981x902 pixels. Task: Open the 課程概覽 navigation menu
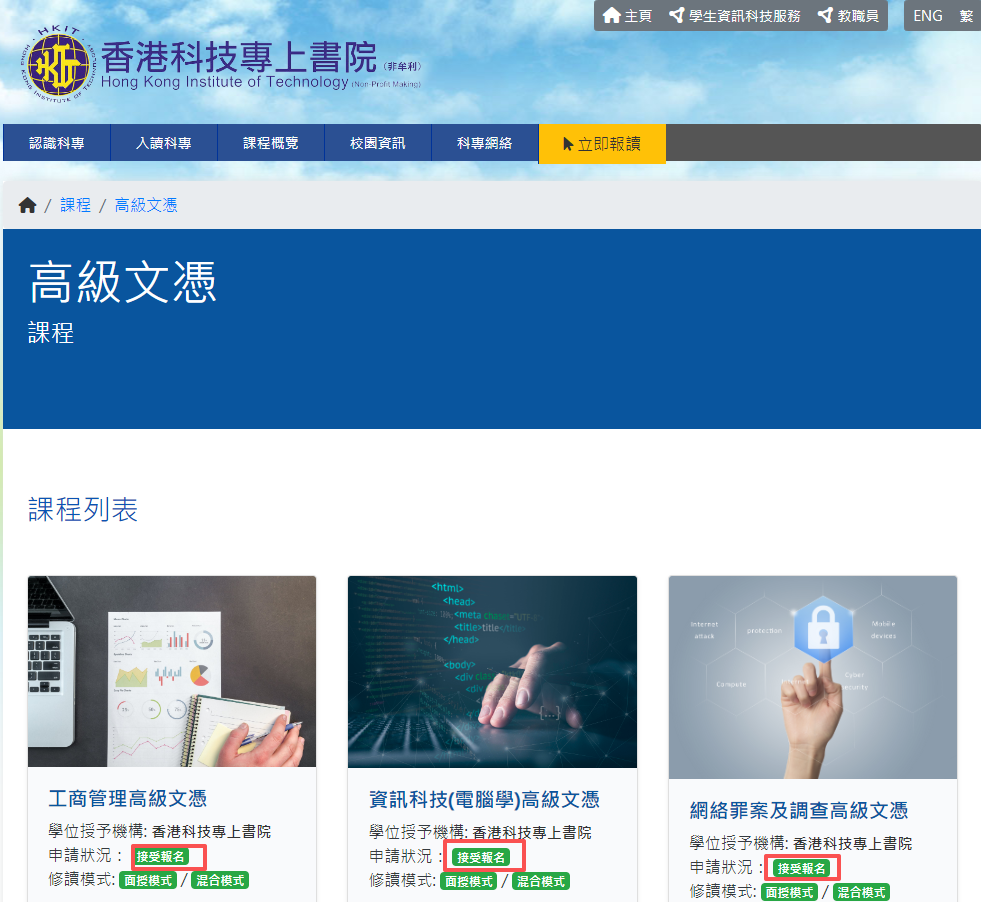[x=270, y=142]
